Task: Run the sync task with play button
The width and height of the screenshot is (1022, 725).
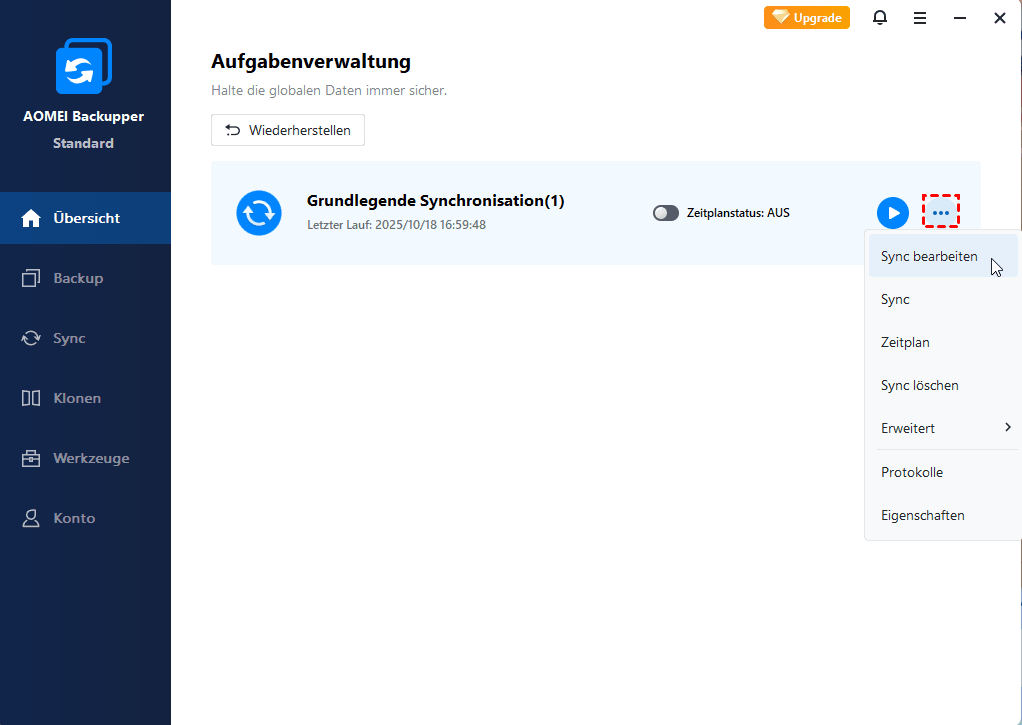Action: click(x=892, y=213)
